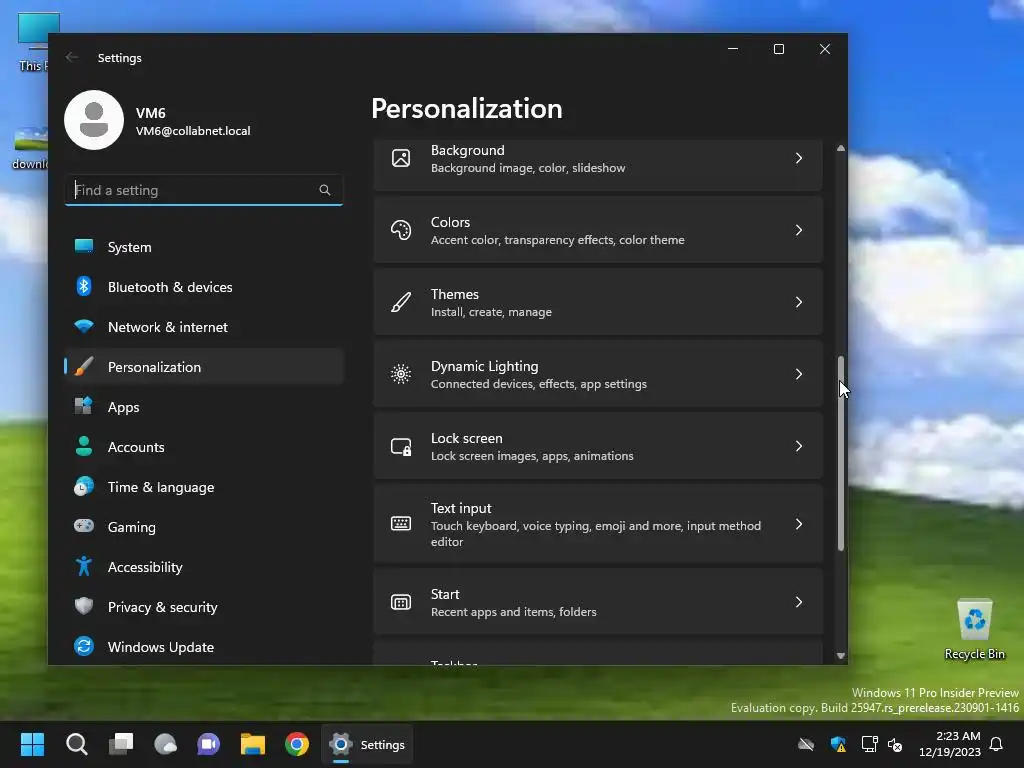Click the Colors palette icon
The height and width of the screenshot is (768, 1024).
pos(401,230)
